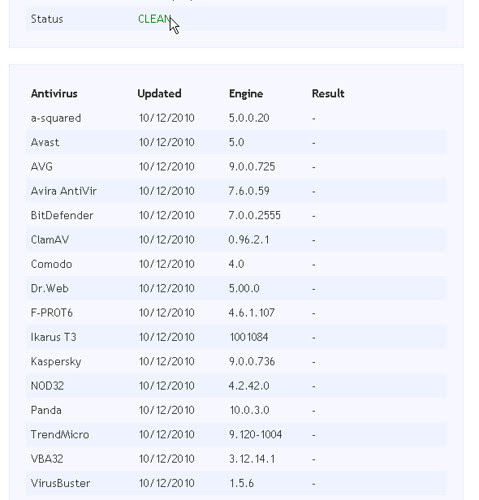This screenshot has height=500, width=479.
Task: Select the a-squared antivirus row
Action: (236, 118)
